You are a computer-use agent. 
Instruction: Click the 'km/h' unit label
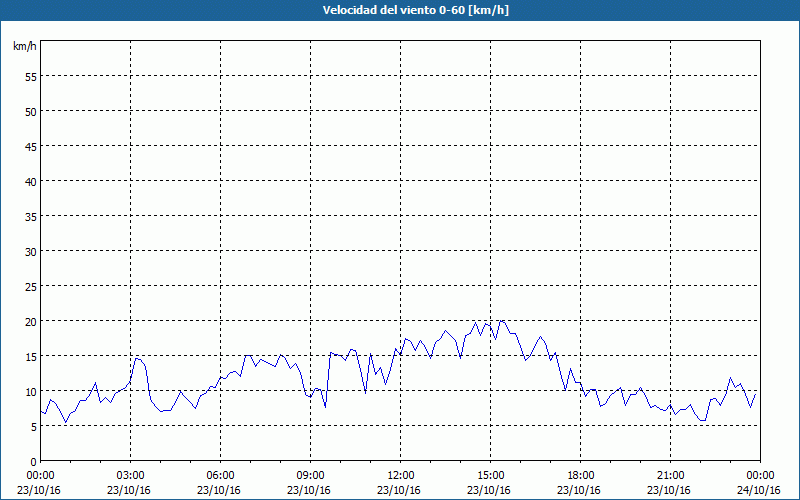(25, 46)
